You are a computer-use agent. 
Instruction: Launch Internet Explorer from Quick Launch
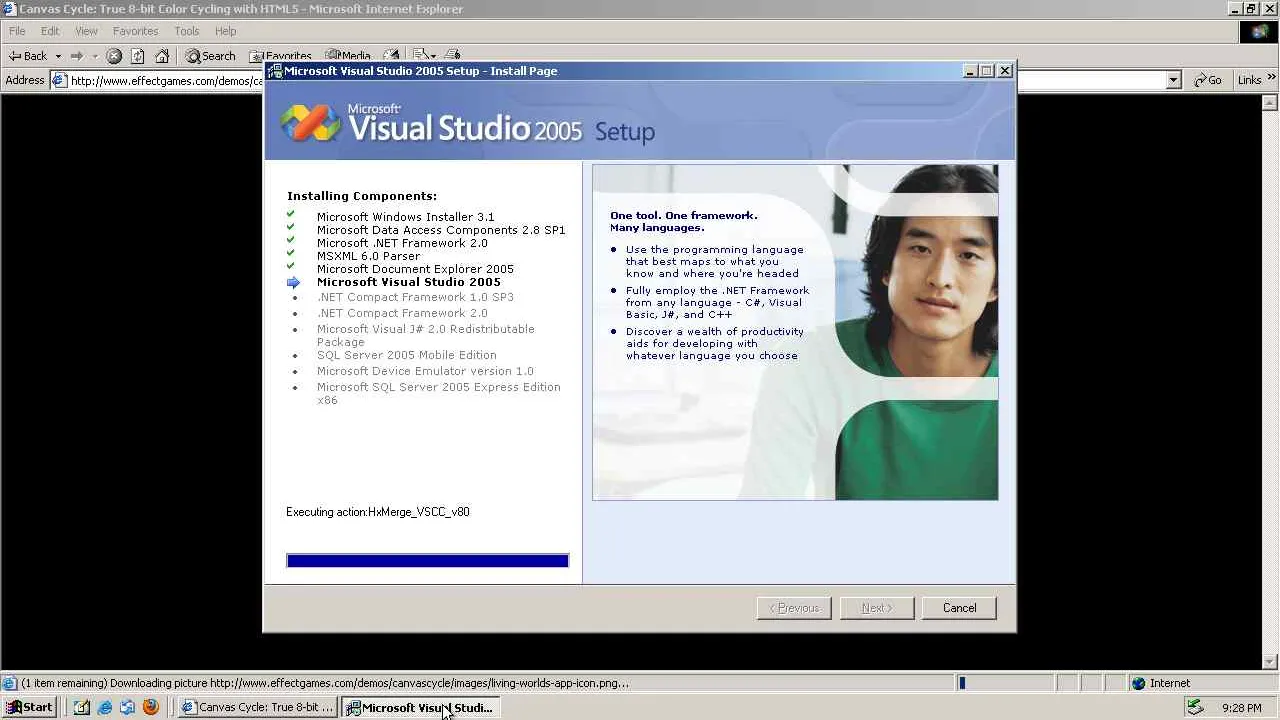tap(104, 707)
